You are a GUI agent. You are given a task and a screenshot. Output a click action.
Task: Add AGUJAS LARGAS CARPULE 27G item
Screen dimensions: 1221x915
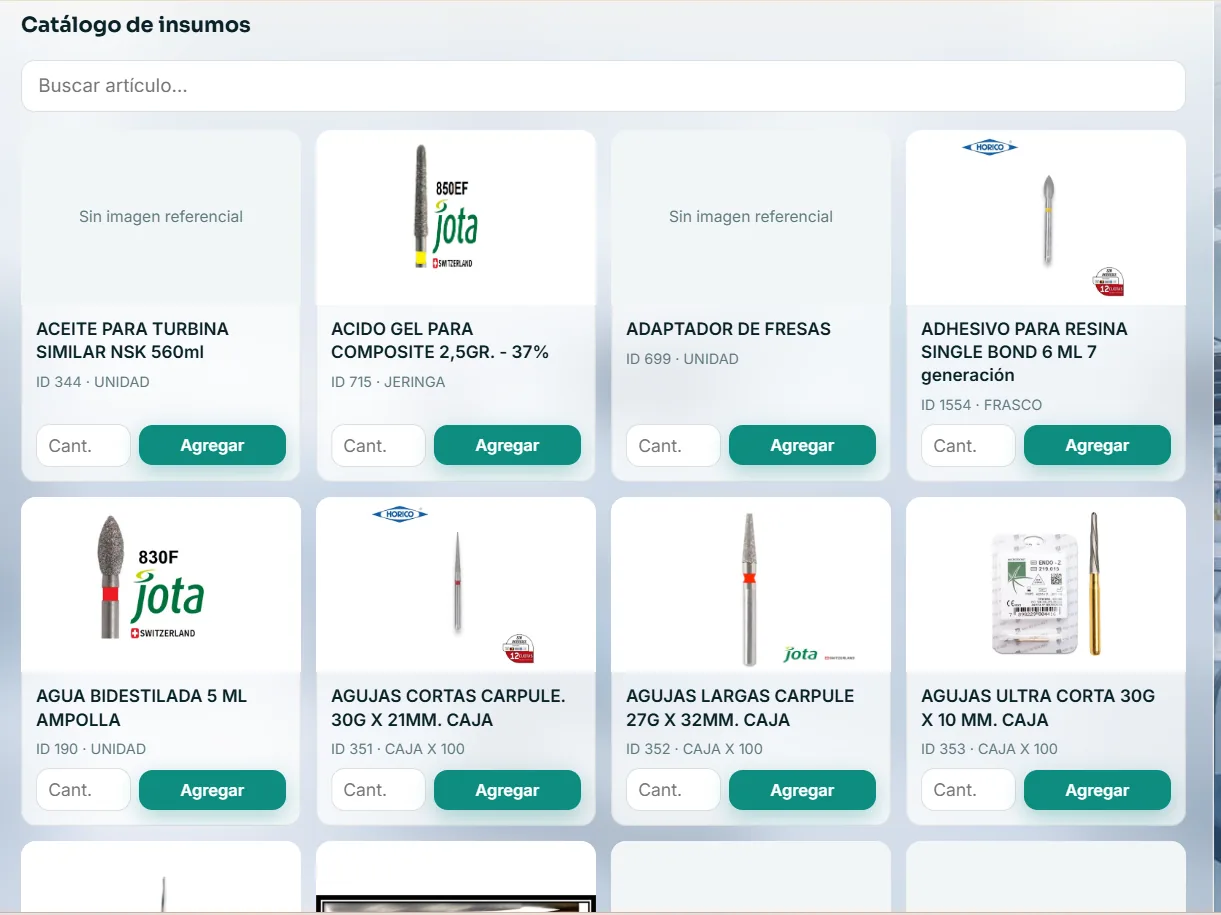click(x=802, y=790)
